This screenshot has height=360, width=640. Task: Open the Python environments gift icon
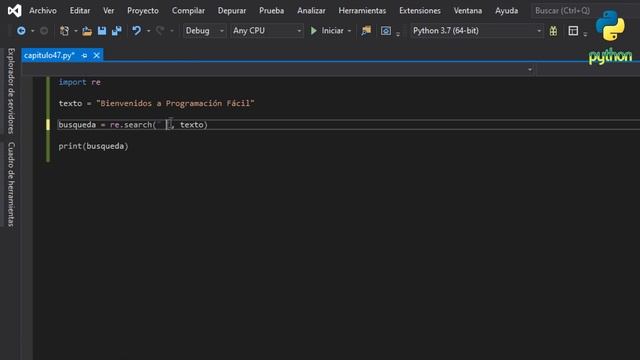click(553, 31)
